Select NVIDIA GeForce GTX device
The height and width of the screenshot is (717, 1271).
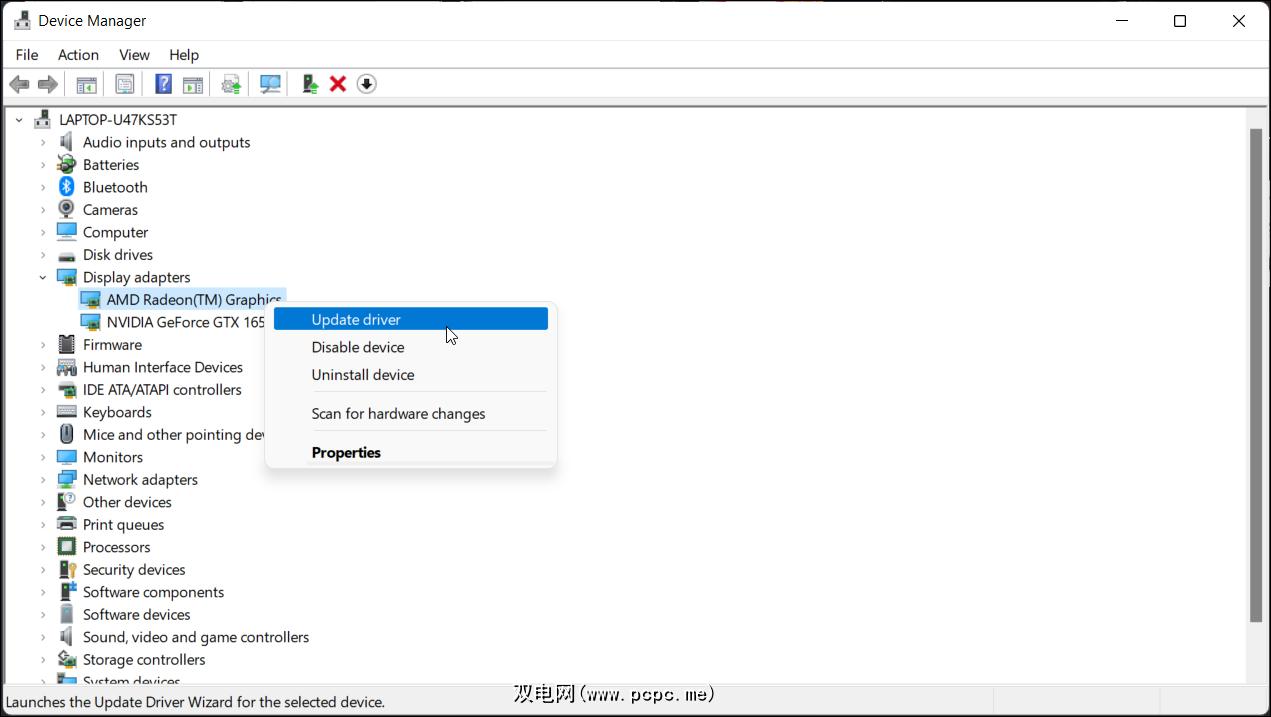[x=186, y=322]
